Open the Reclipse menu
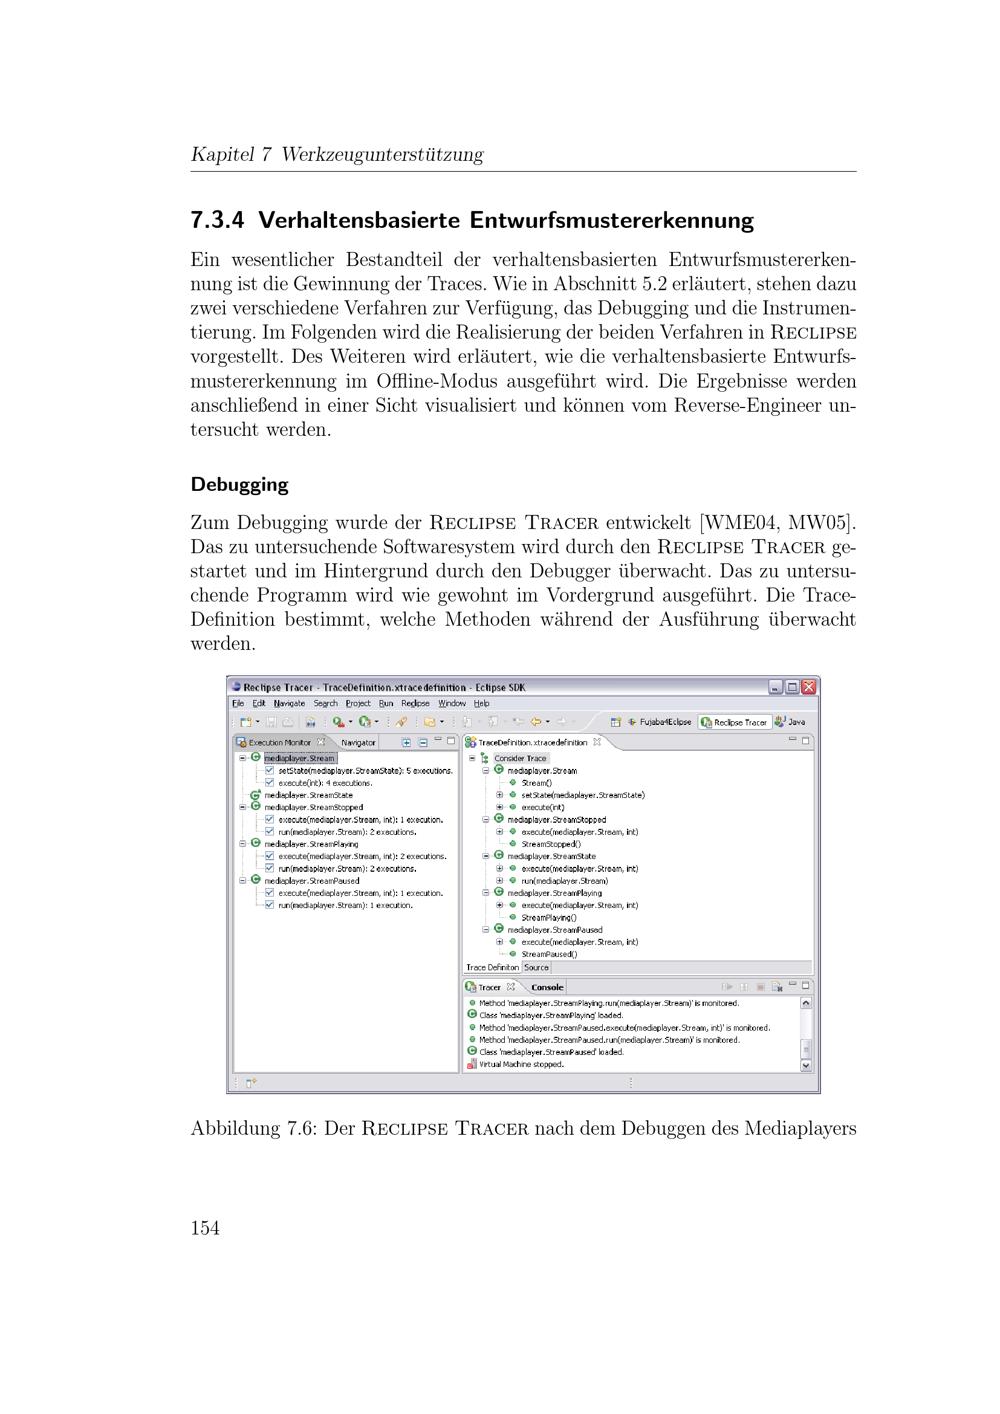 (415, 703)
